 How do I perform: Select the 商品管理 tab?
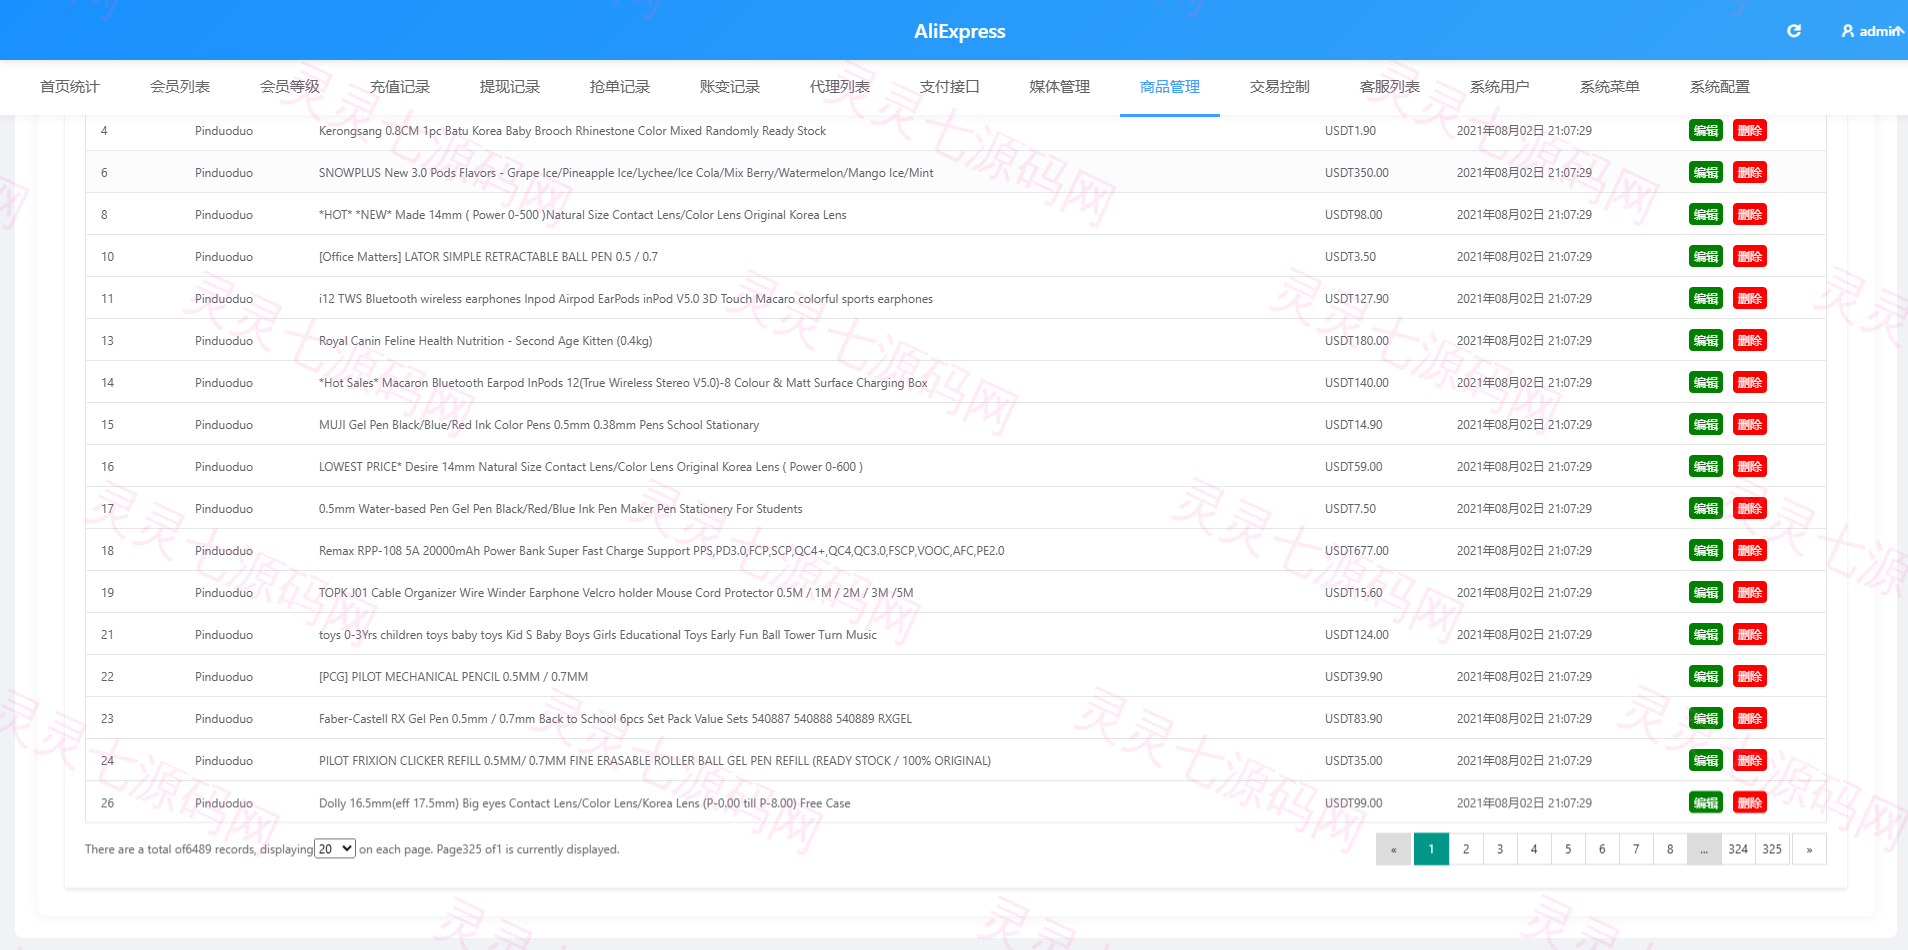click(x=1170, y=87)
